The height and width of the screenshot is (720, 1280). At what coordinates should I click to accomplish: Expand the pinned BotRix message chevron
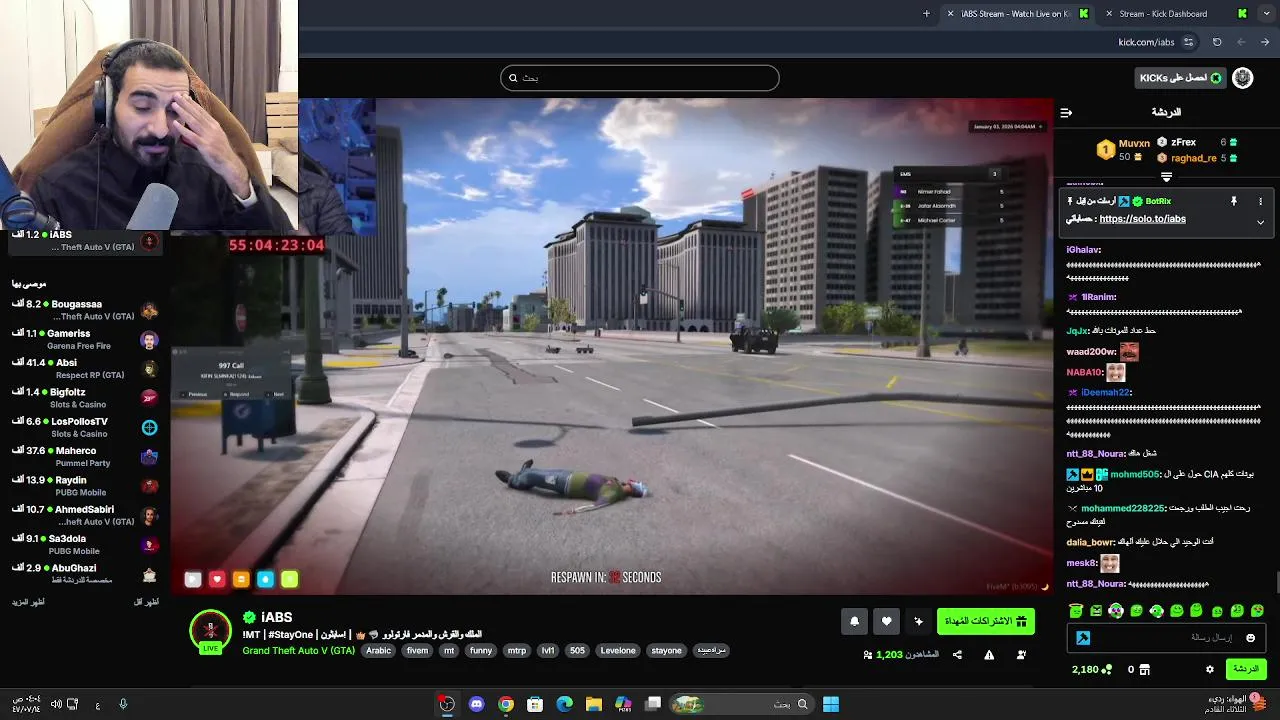coord(1260,222)
